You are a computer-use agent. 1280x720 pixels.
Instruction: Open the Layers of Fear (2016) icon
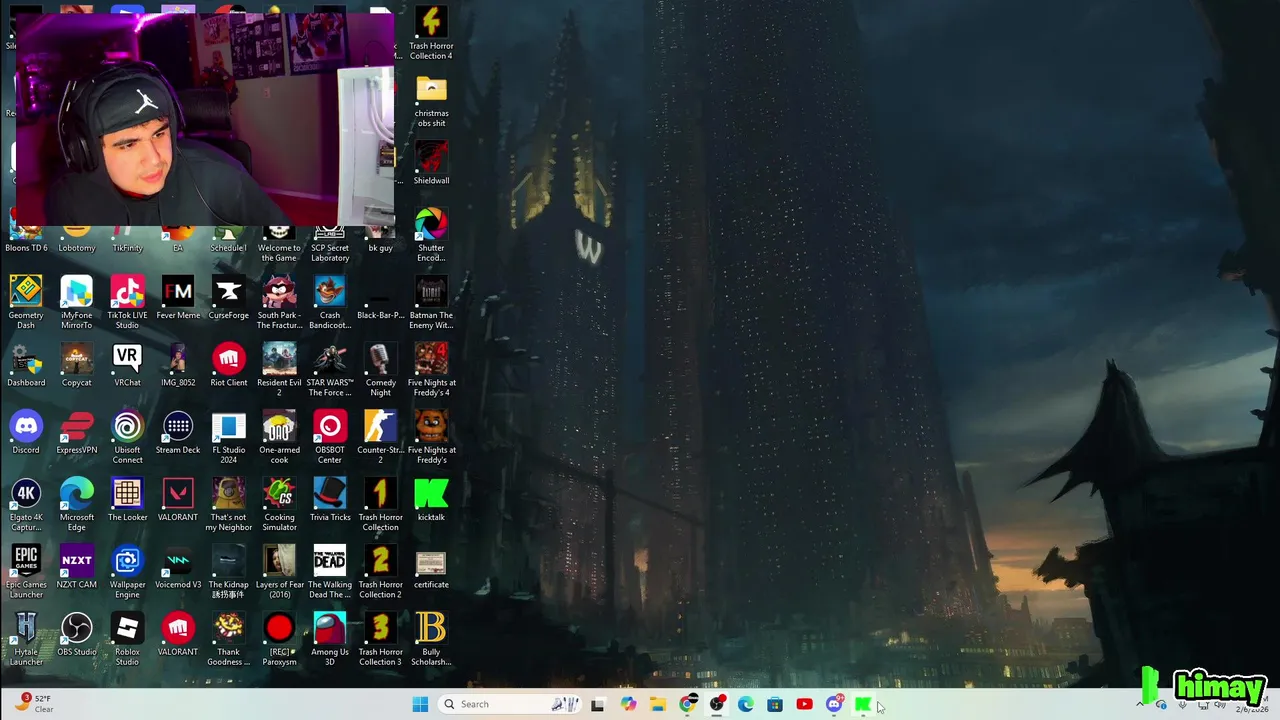pos(279,571)
